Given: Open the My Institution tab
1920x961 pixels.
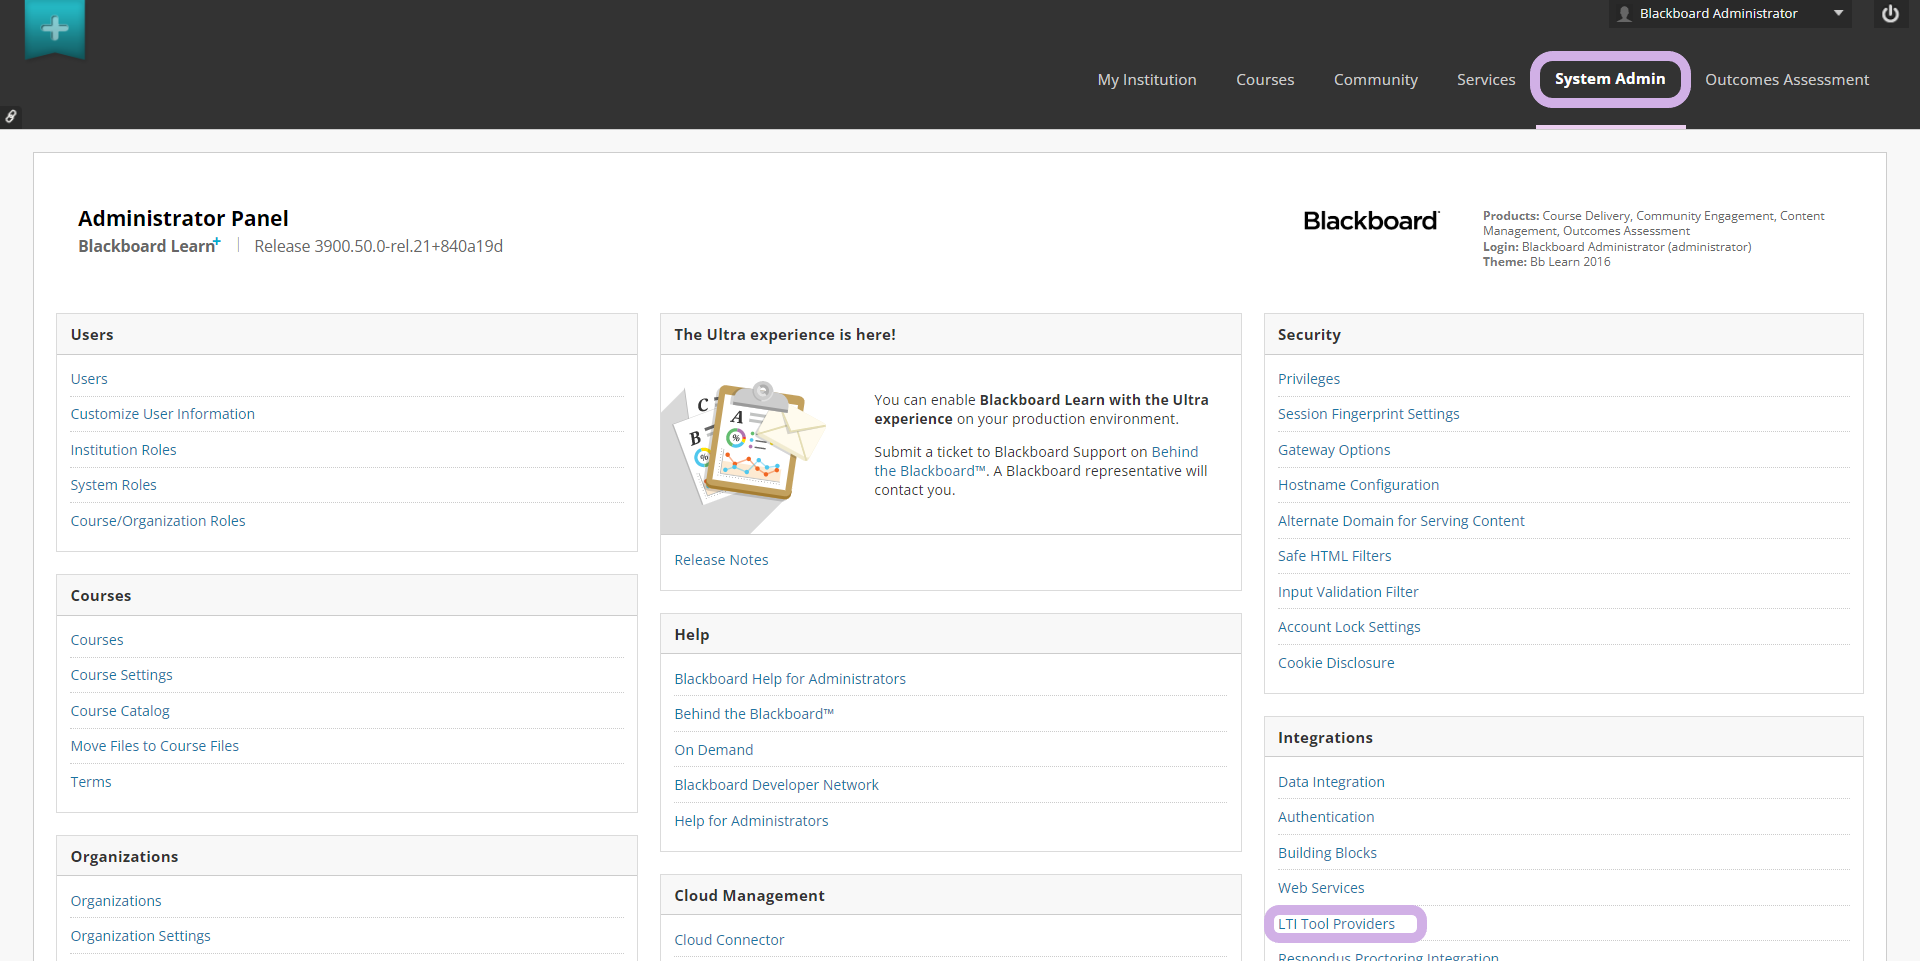Looking at the screenshot, I should tap(1147, 80).
